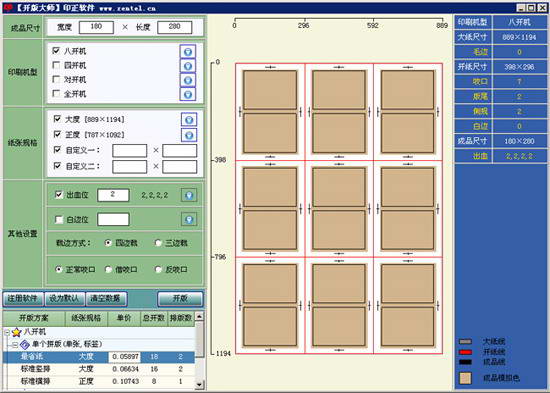Click the 长度 input field showing 280
Image resolution: width=550 pixels, height=393 pixels.
(x=175, y=27)
